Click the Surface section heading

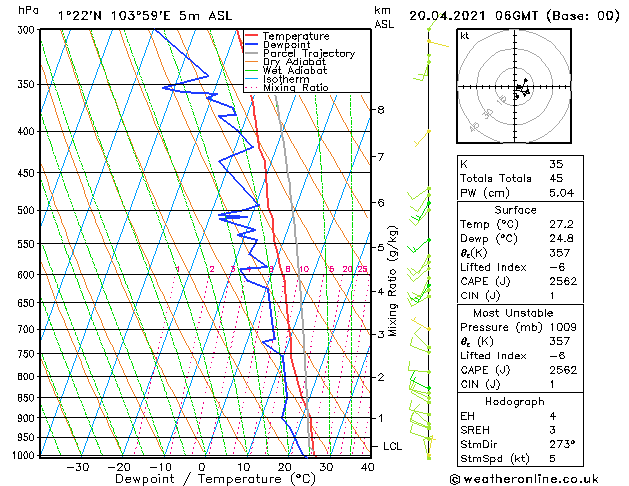pyautogui.click(x=515, y=210)
